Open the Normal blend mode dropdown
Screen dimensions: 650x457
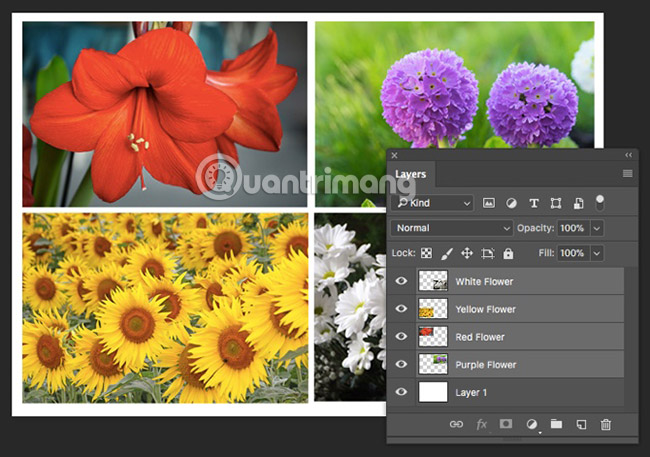[452, 228]
